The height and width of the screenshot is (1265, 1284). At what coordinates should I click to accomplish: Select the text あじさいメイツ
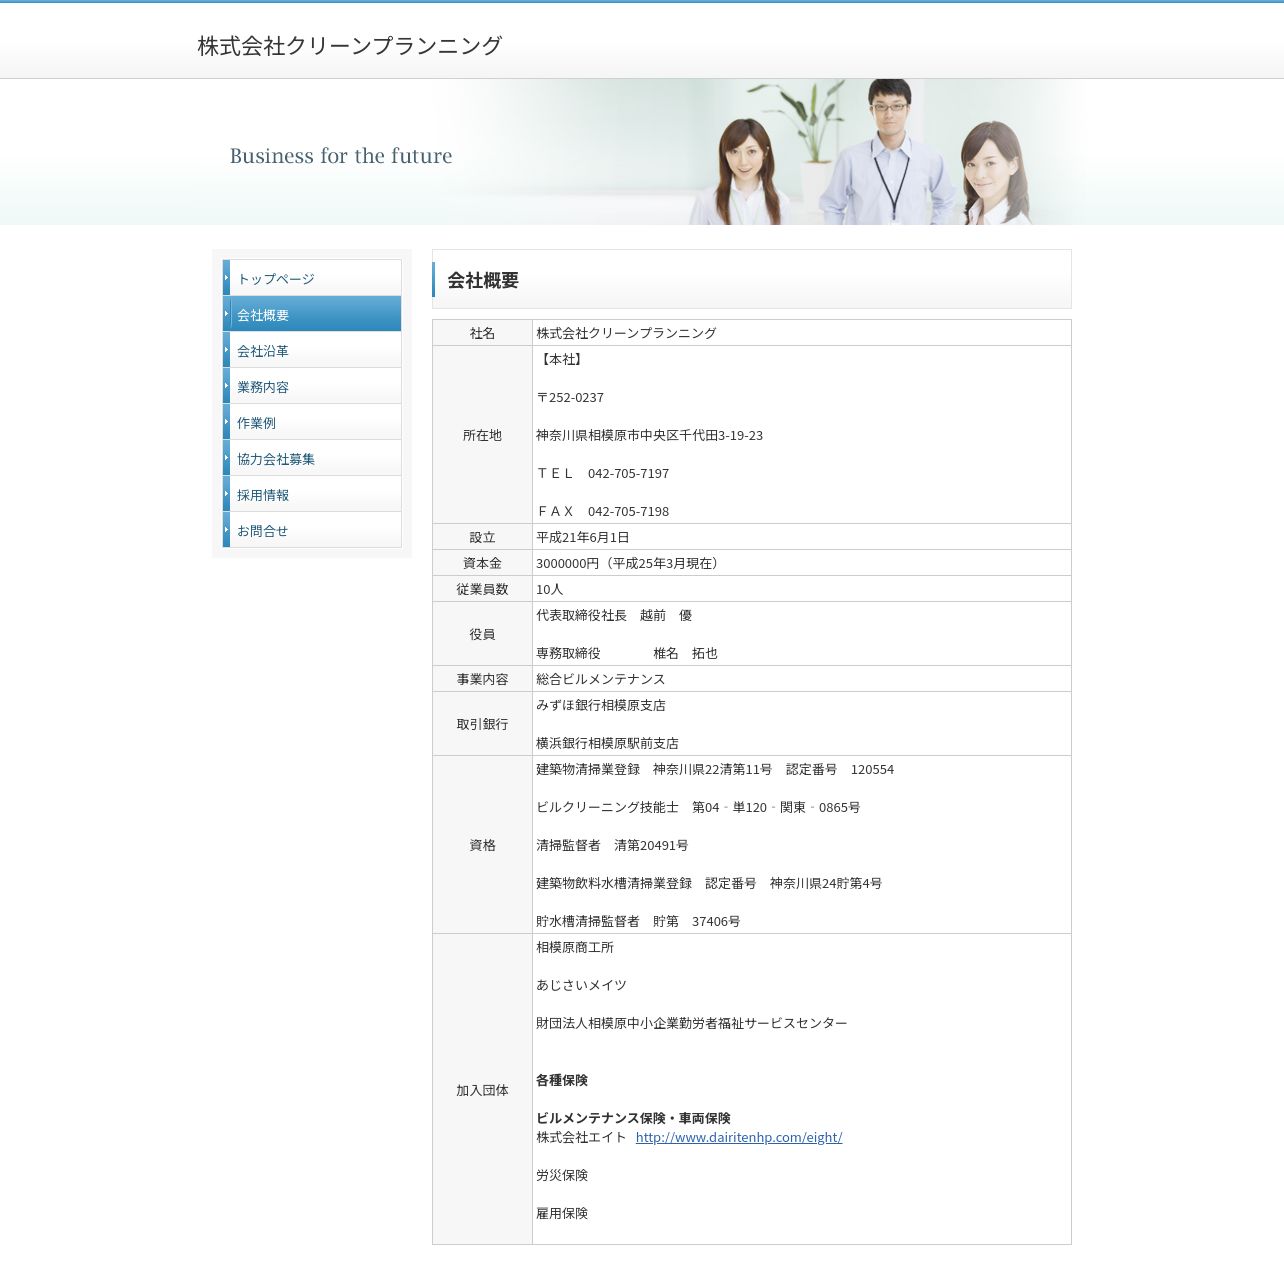582,985
